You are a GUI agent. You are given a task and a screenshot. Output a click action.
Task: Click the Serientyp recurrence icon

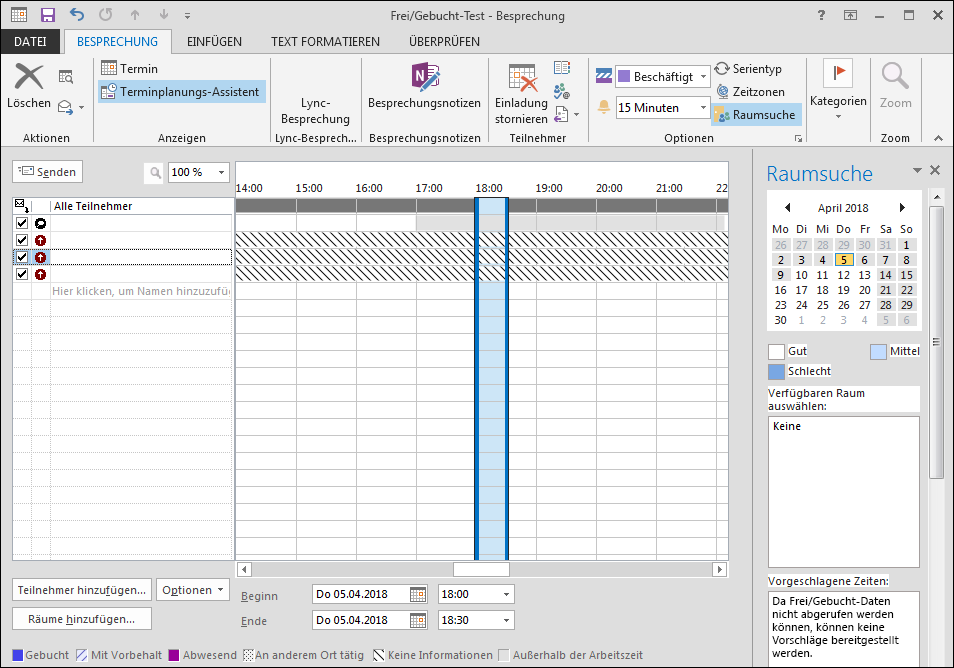click(x=722, y=68)
